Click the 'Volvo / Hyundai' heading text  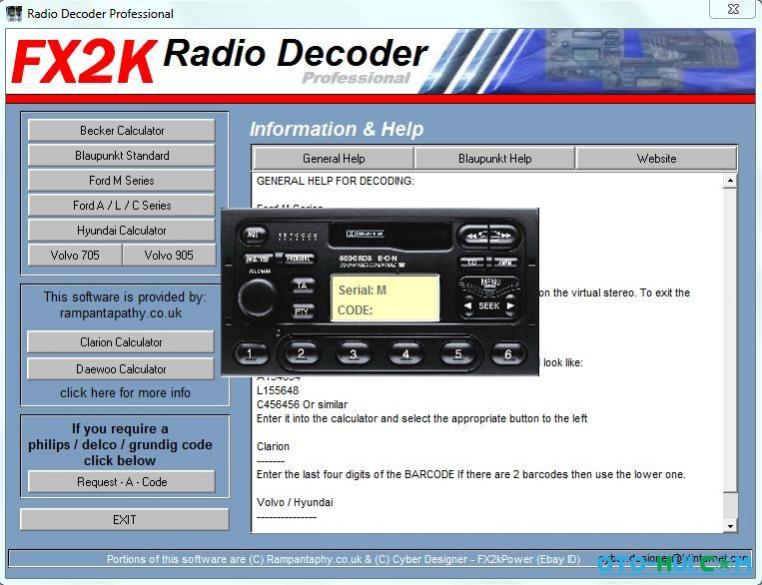click(295, 502)
